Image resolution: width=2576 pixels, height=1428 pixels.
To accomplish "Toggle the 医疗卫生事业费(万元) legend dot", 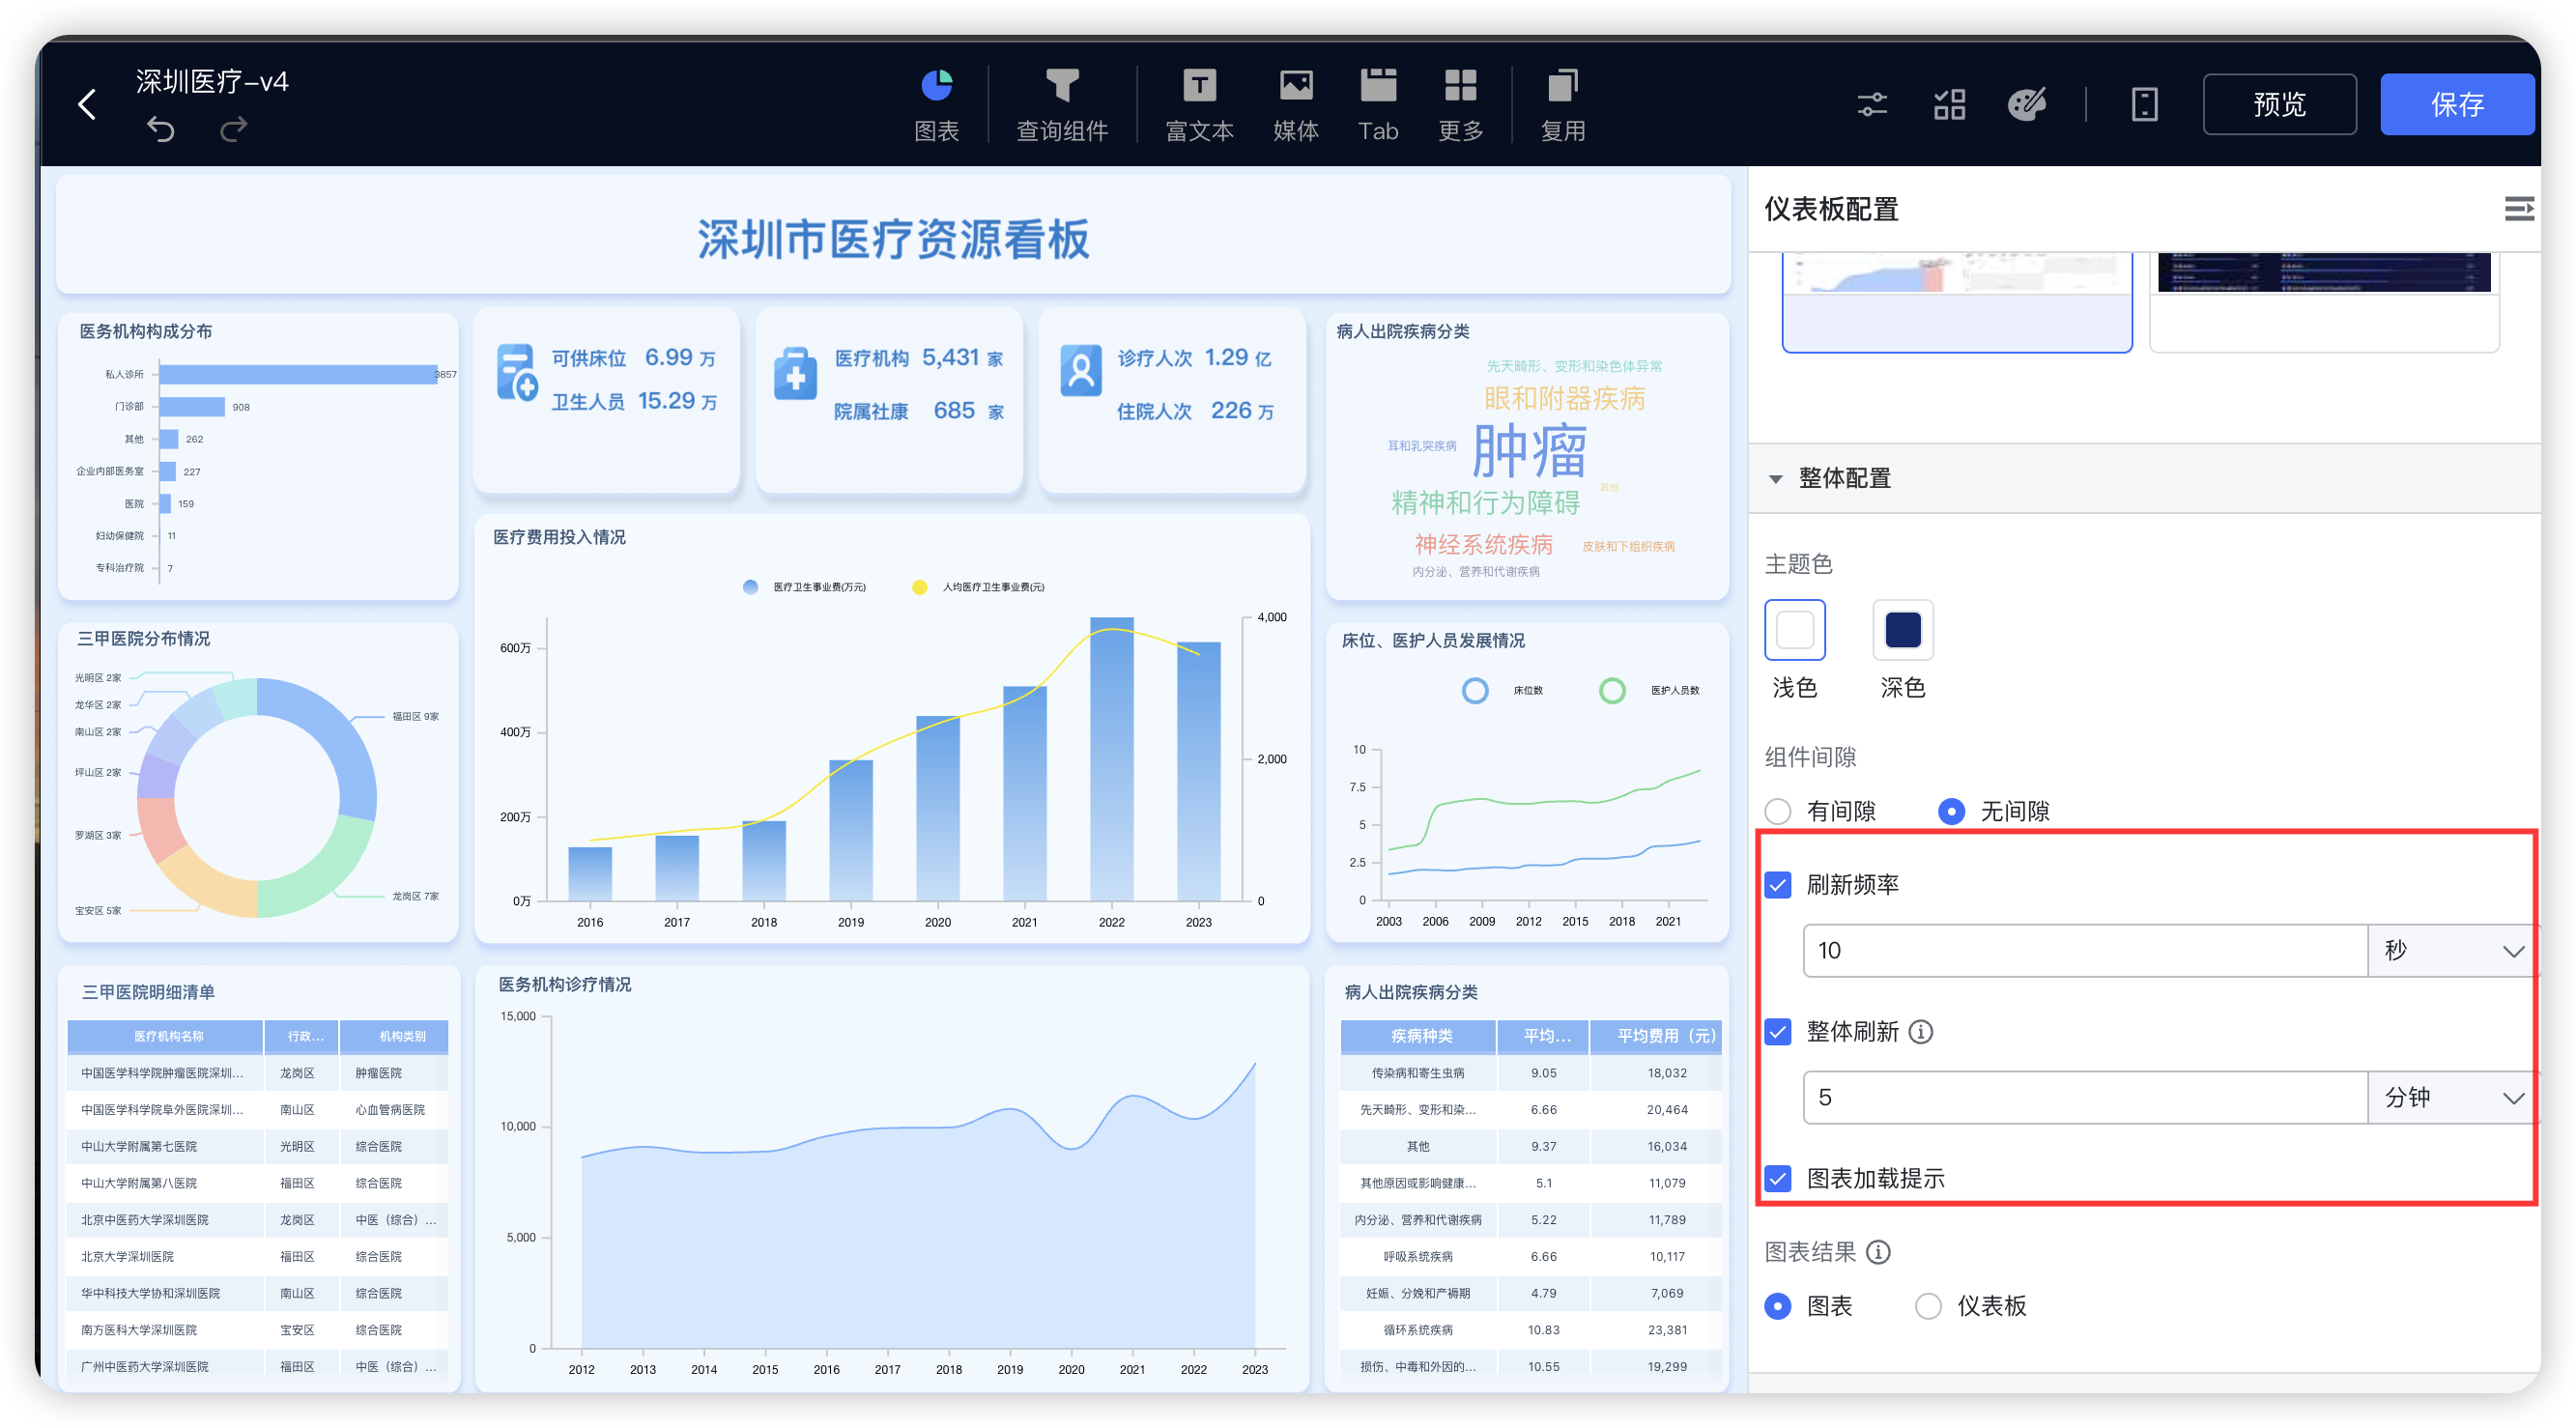I will point(750,587).
